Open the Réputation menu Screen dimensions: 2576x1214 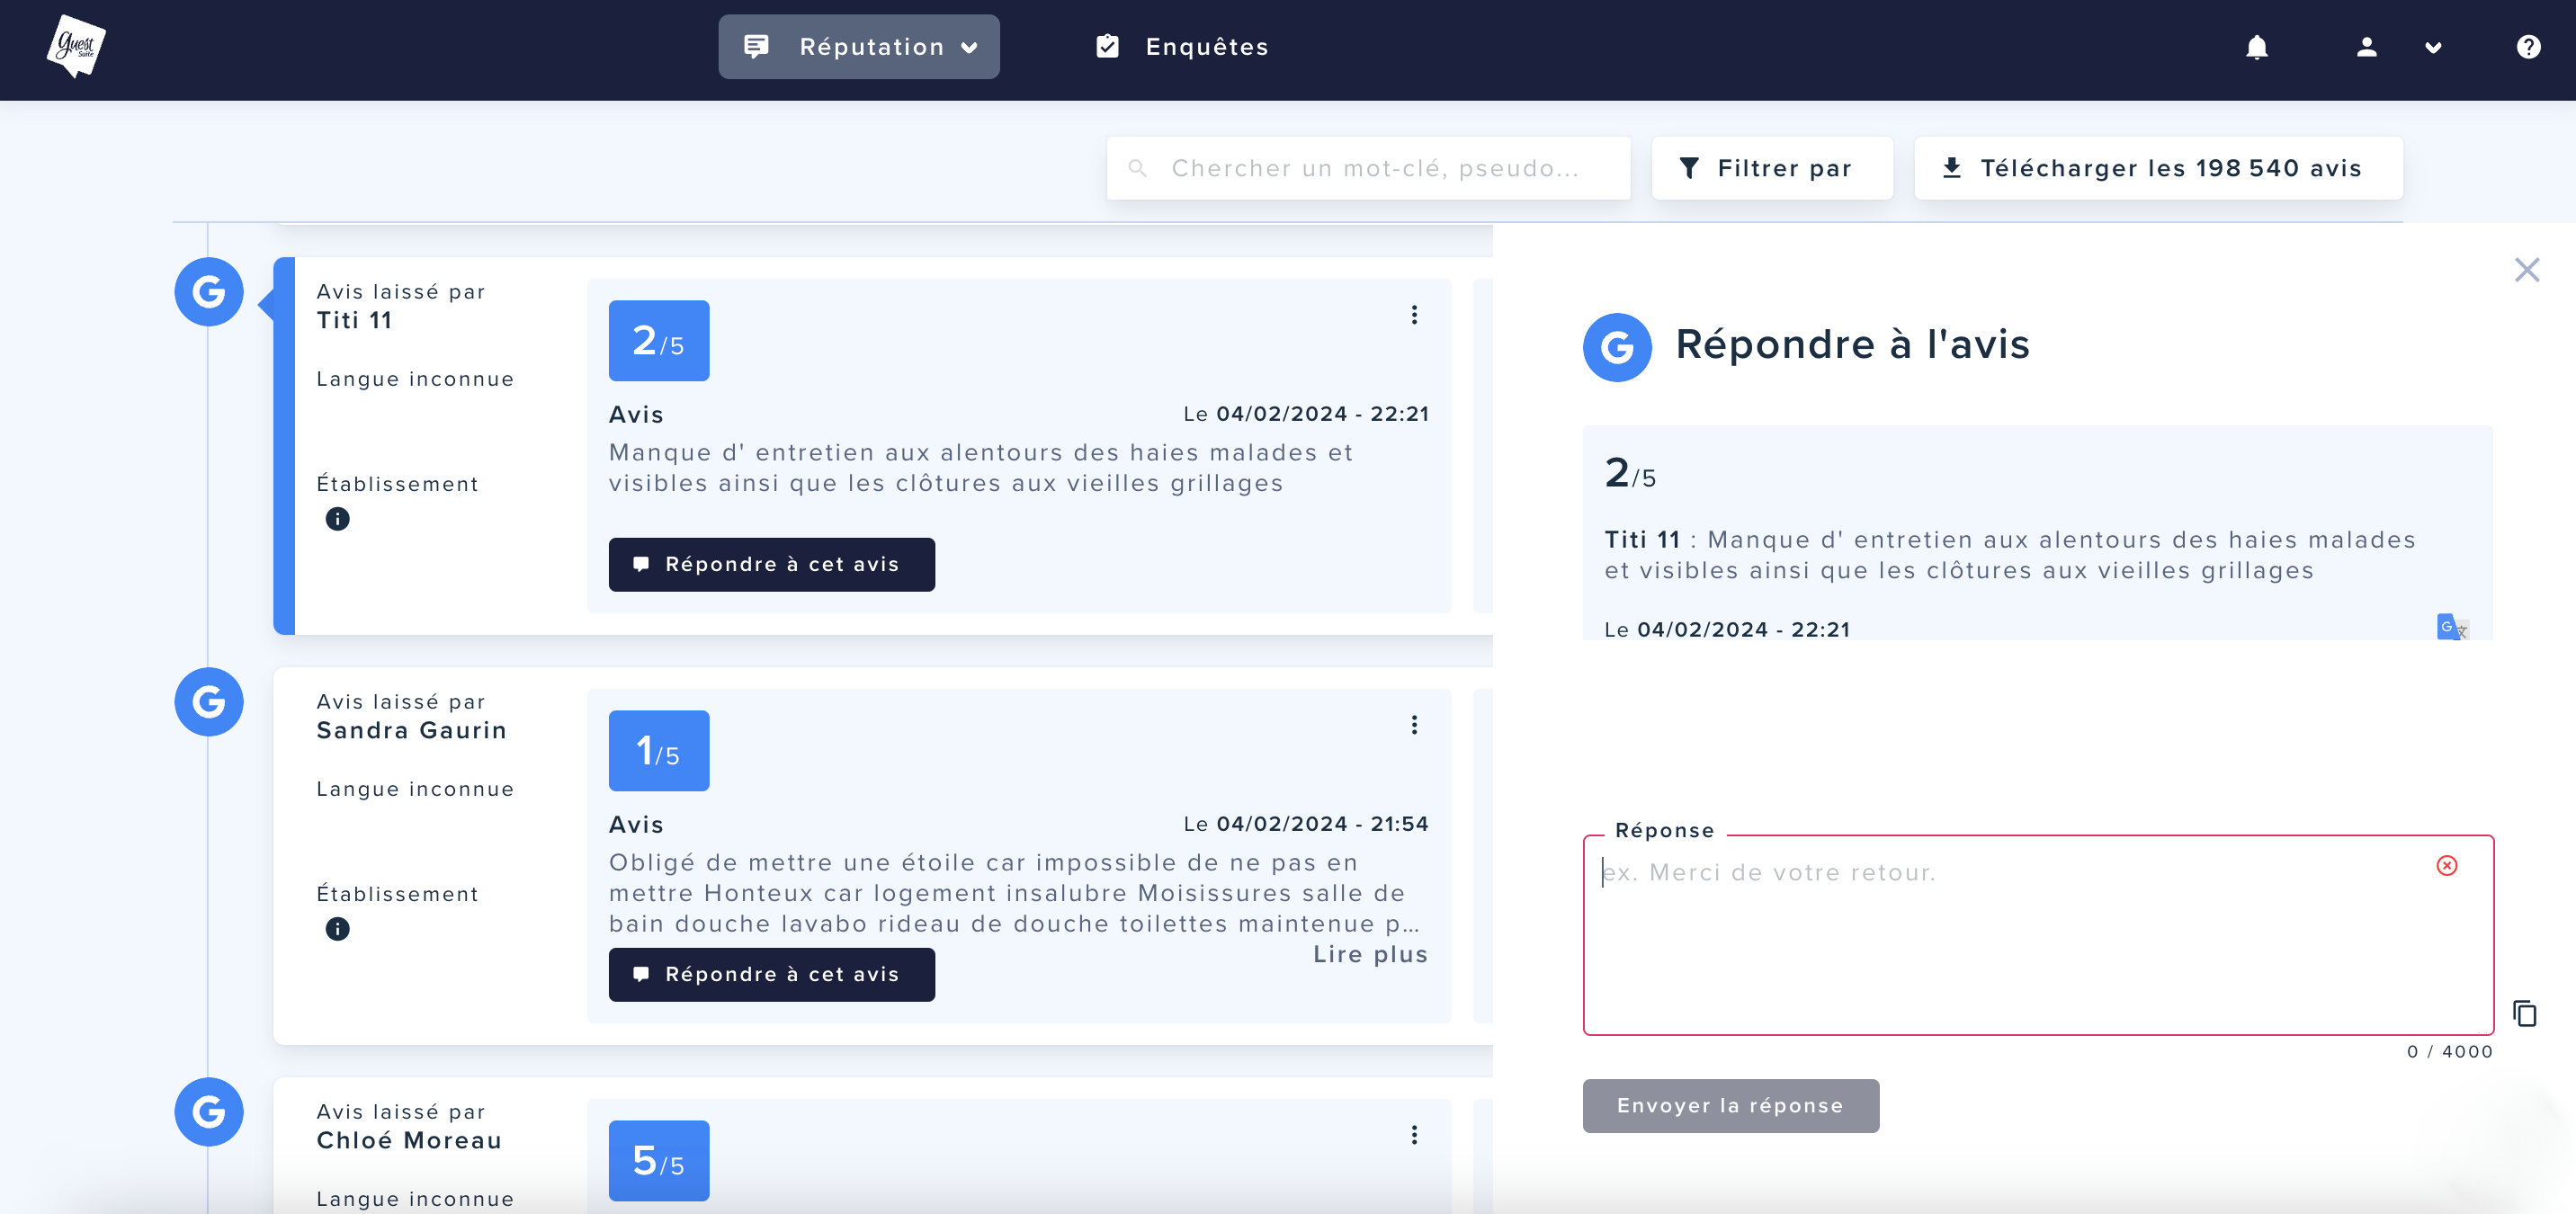click(x=858, y=47)
